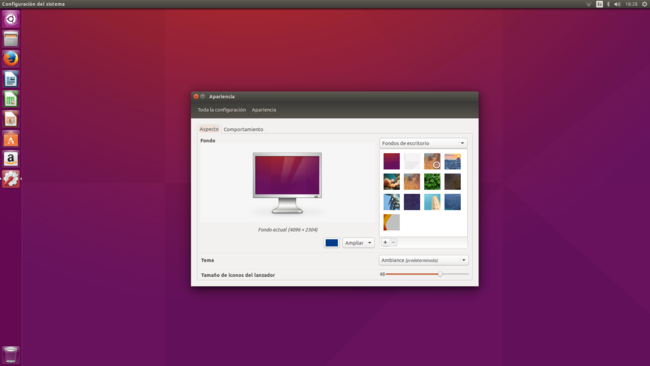Click Apariencia breadcrumb button

[264, 110]
